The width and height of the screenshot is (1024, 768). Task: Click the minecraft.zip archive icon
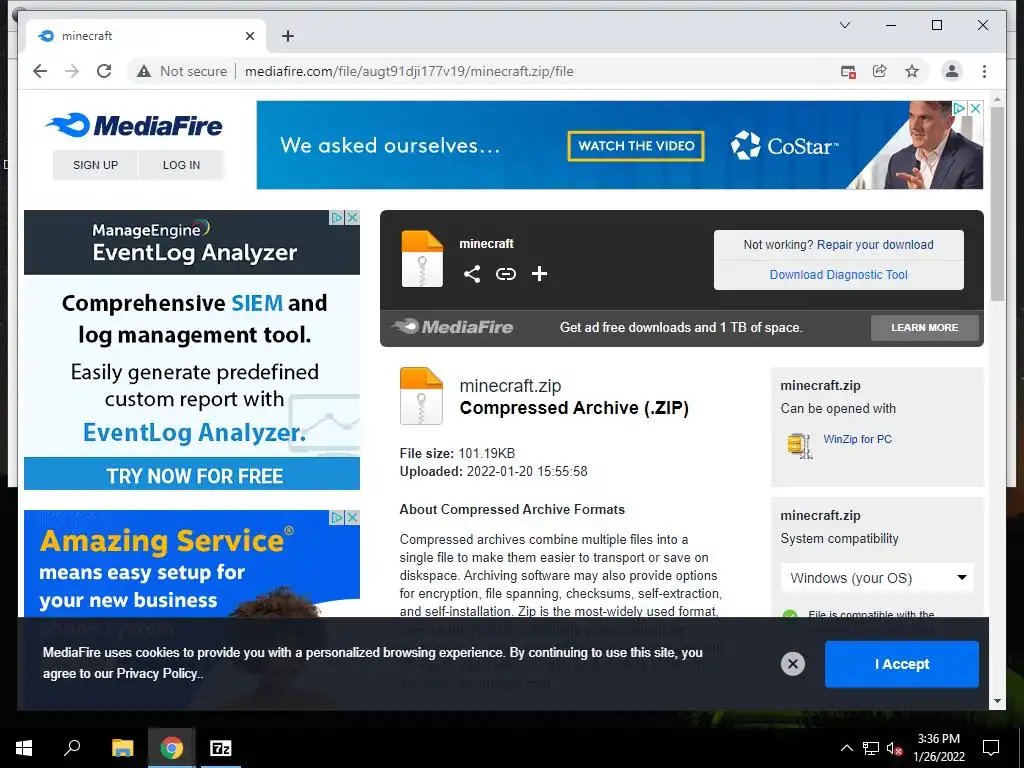click(x=421, y=396)
